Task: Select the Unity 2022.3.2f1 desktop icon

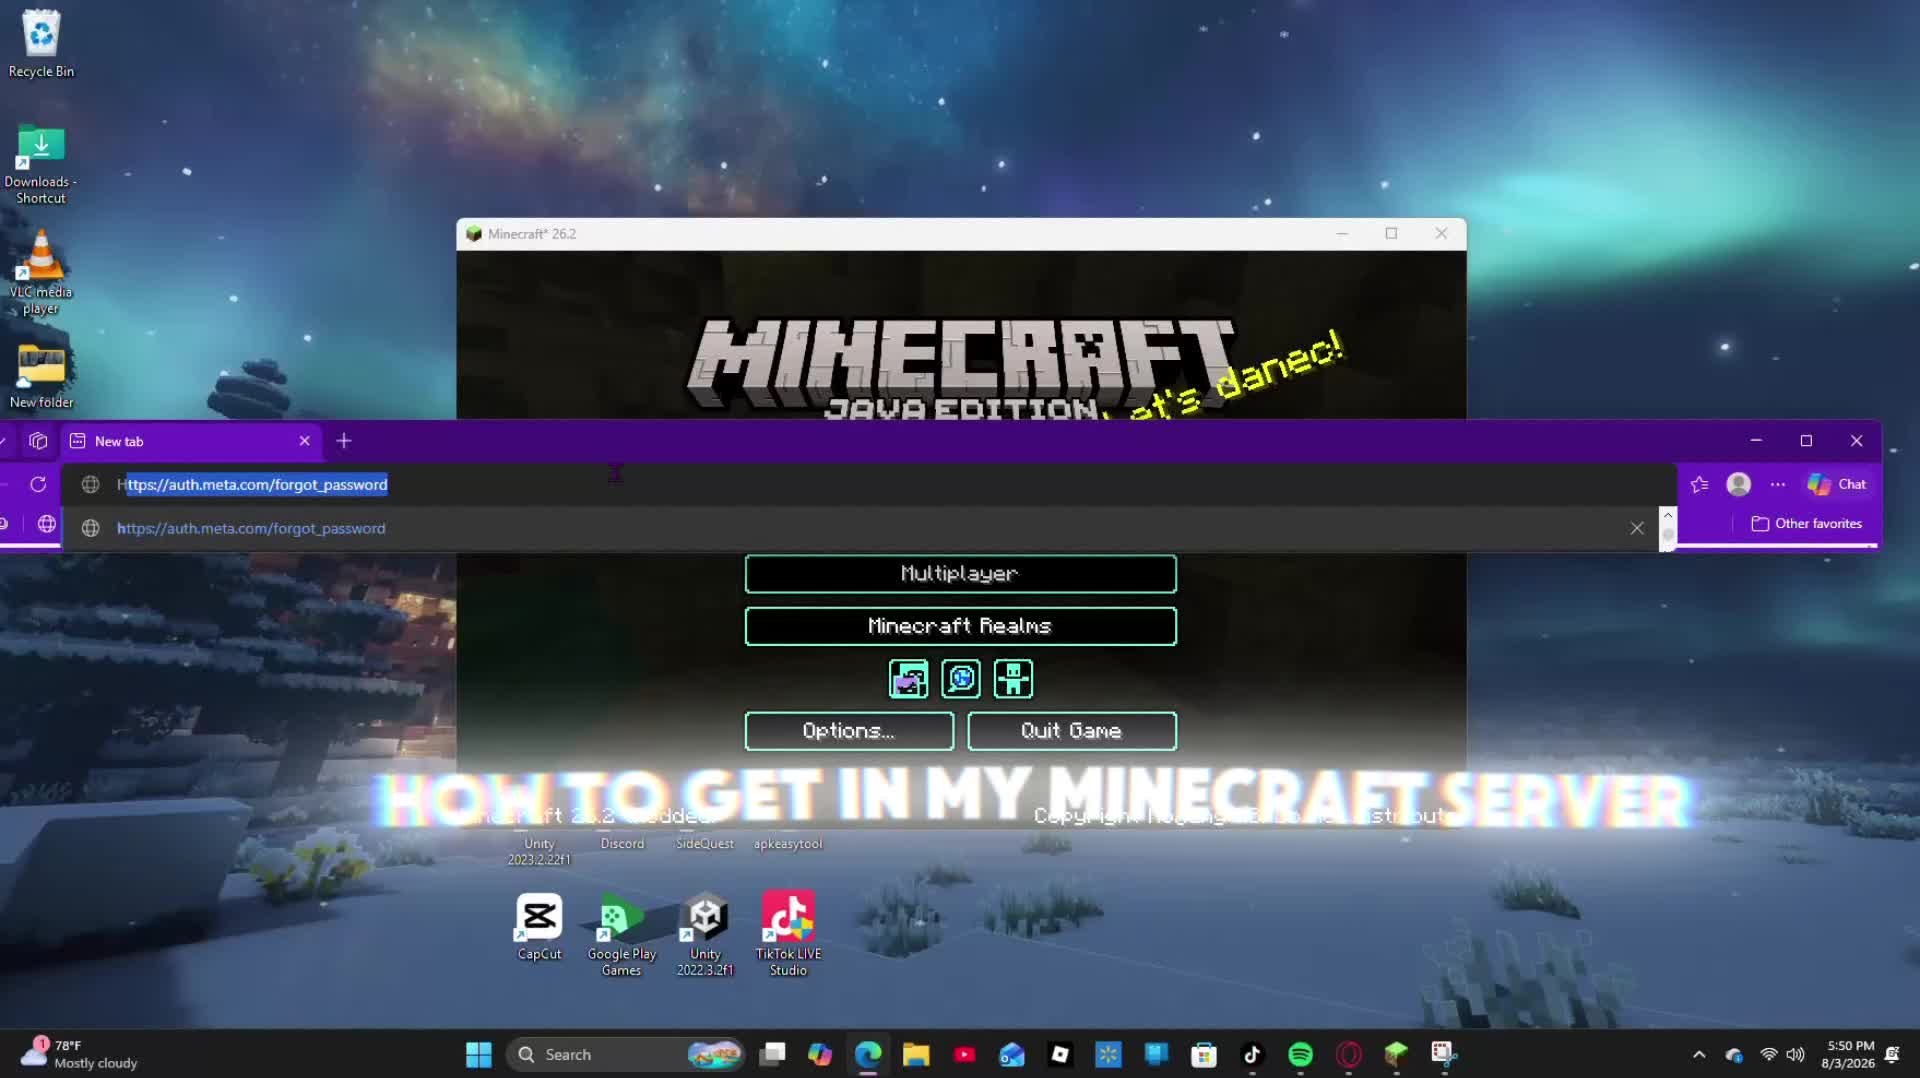Action: tap(705, 934)
